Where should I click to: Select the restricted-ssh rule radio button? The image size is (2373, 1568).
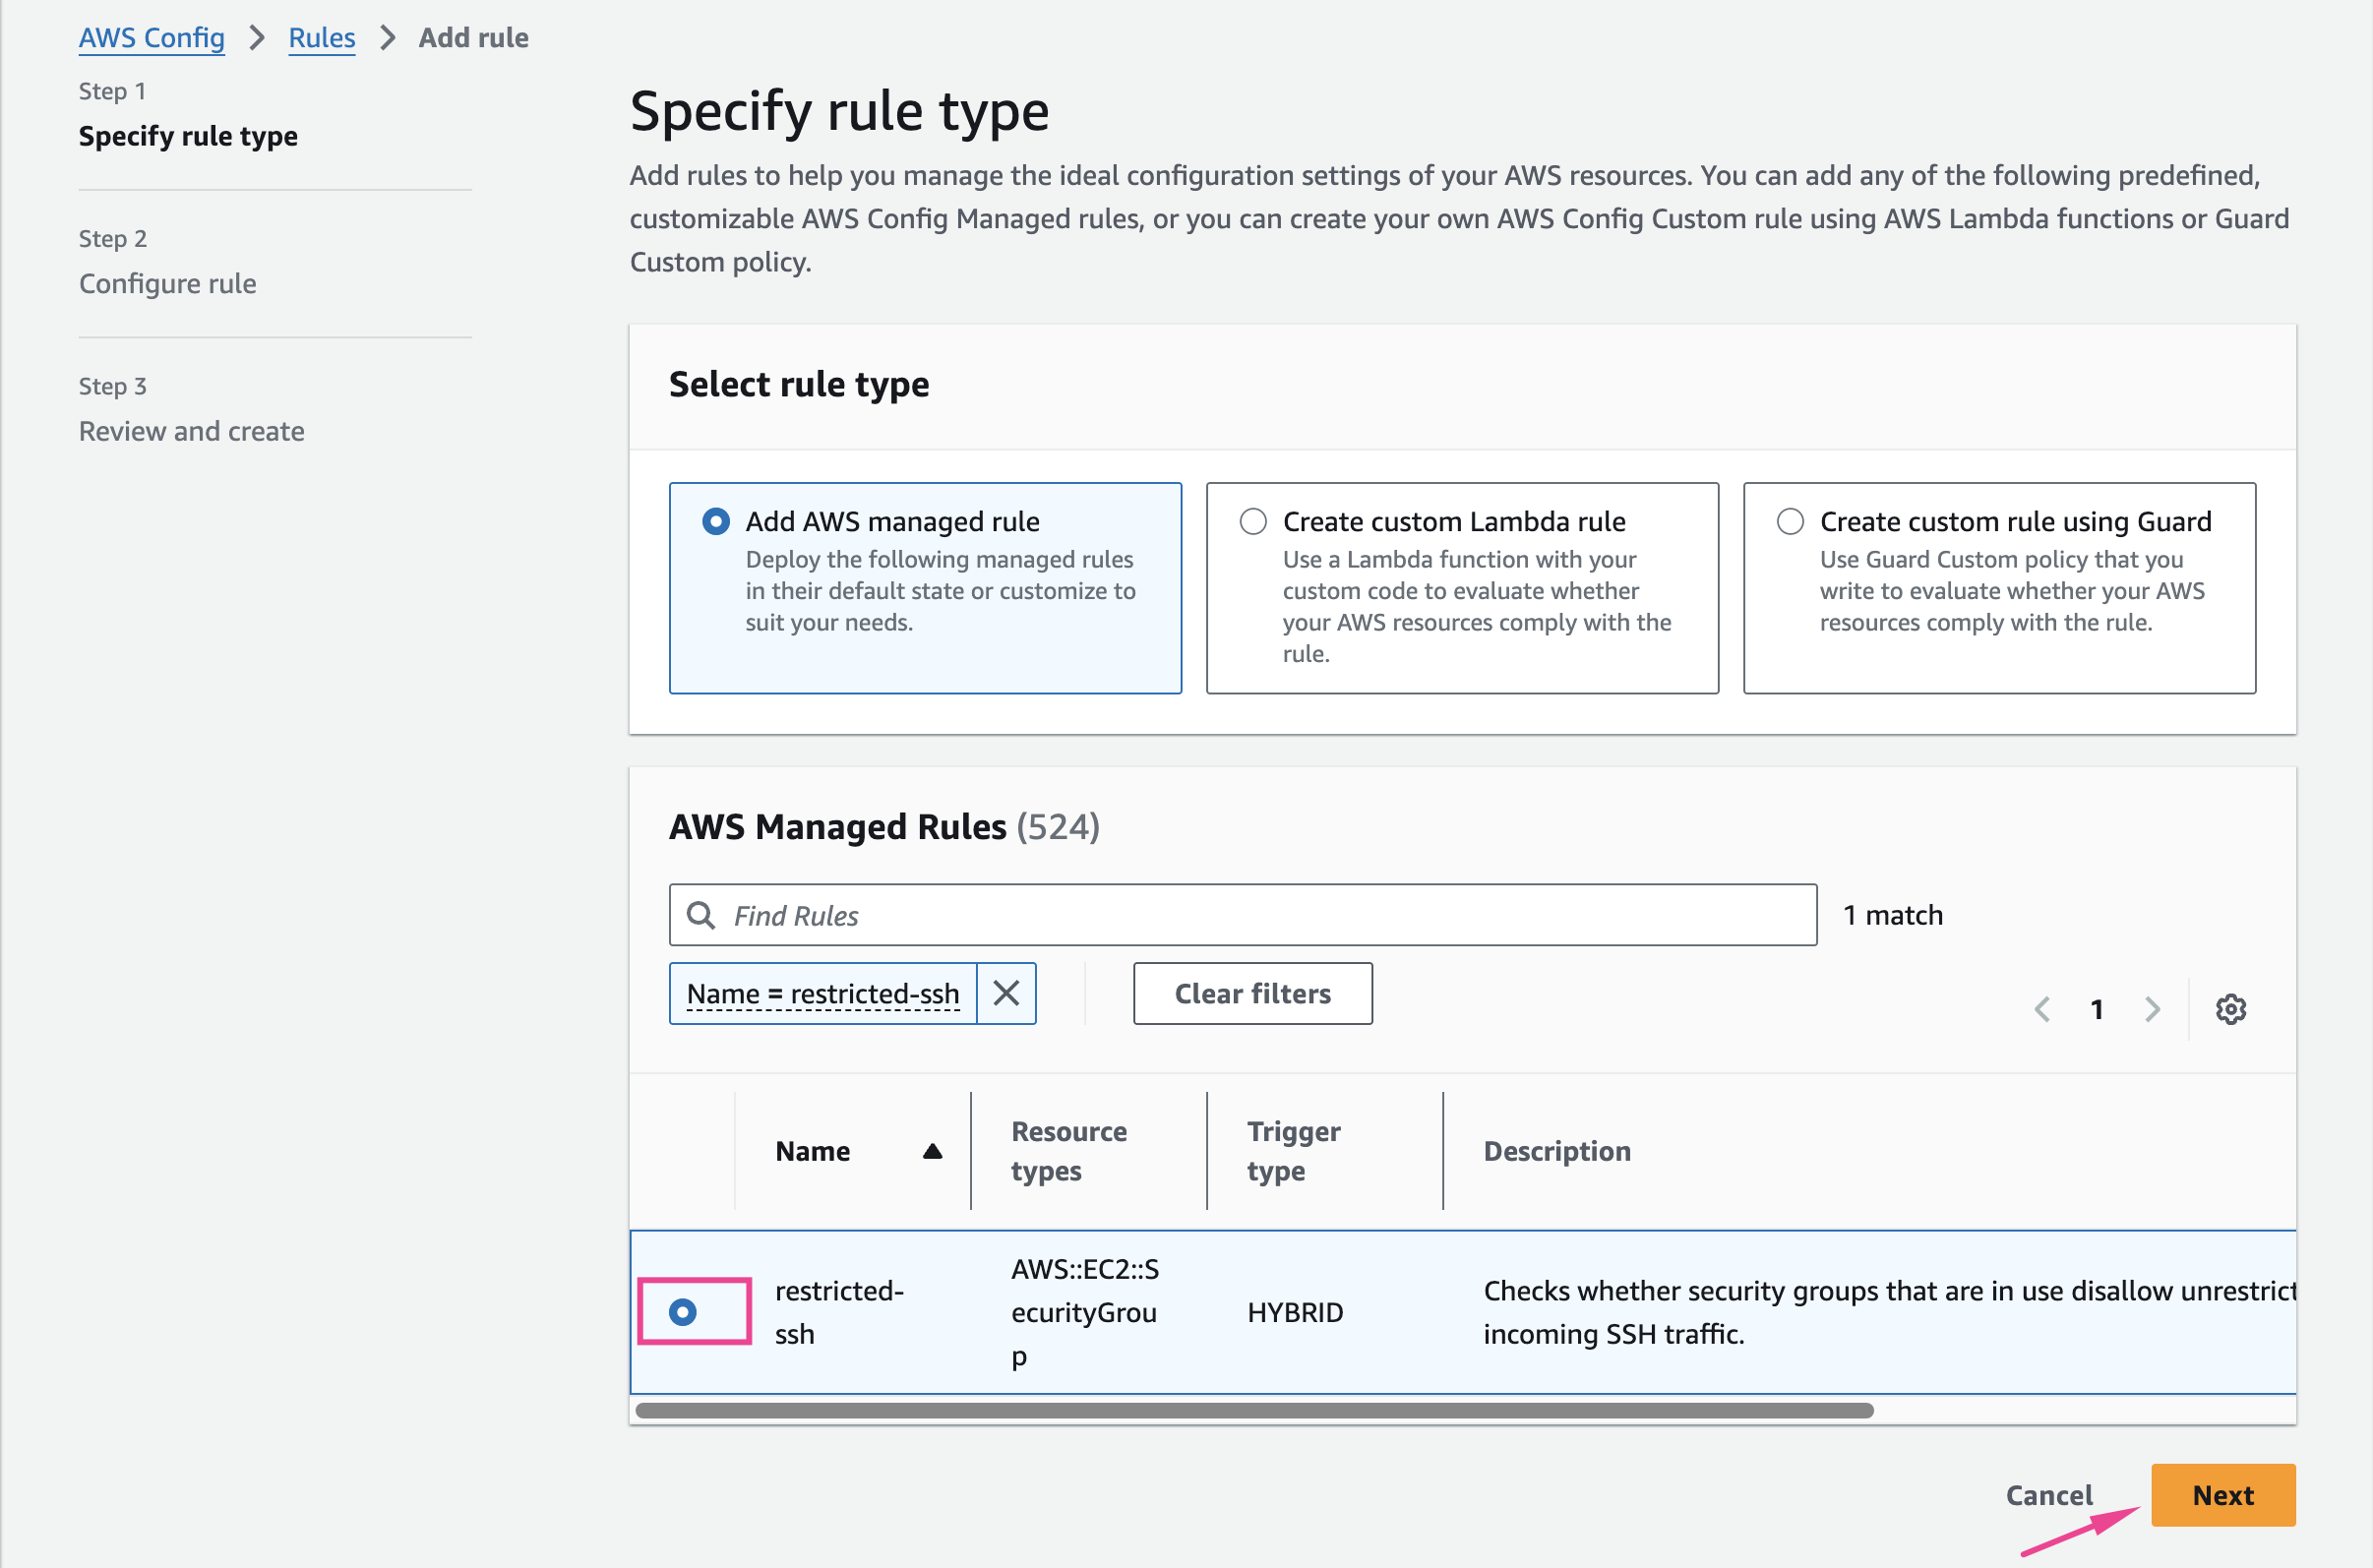pos(683,1311)
